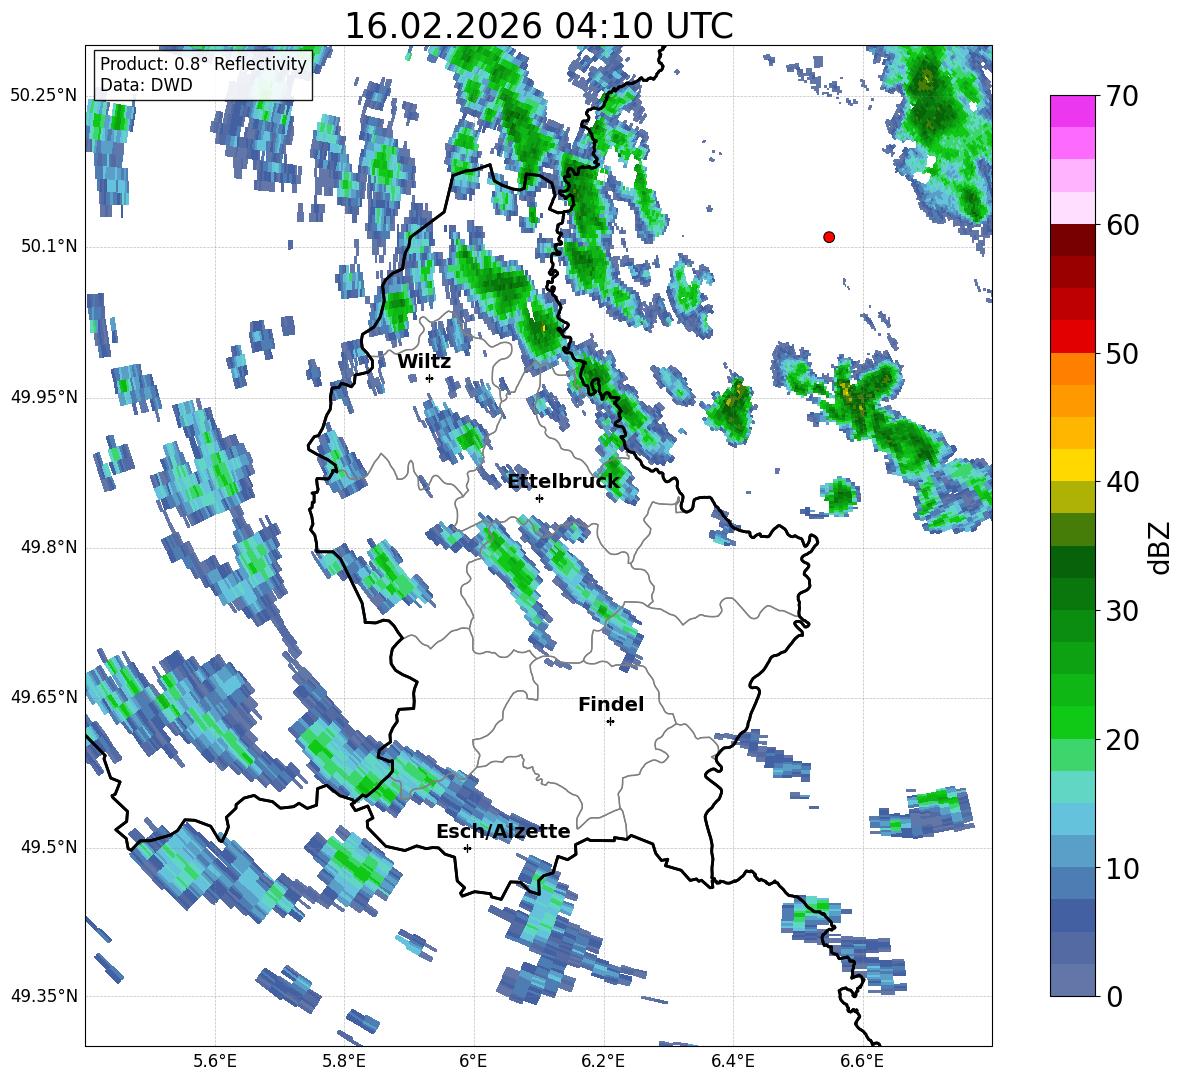Click the 49.65°N latitude label
Image resolution: width=1184 pixels, height=1081 pixels.
44,696
